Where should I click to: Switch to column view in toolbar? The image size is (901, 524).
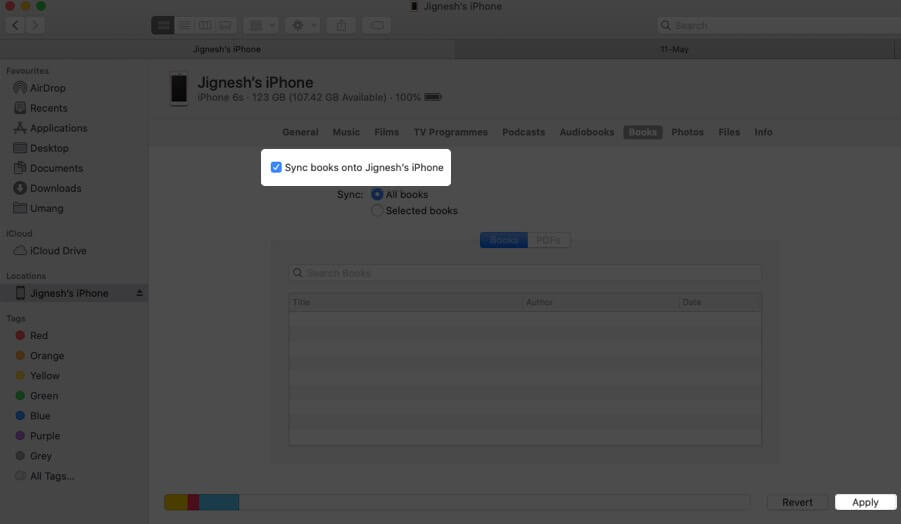pos(205,25)
